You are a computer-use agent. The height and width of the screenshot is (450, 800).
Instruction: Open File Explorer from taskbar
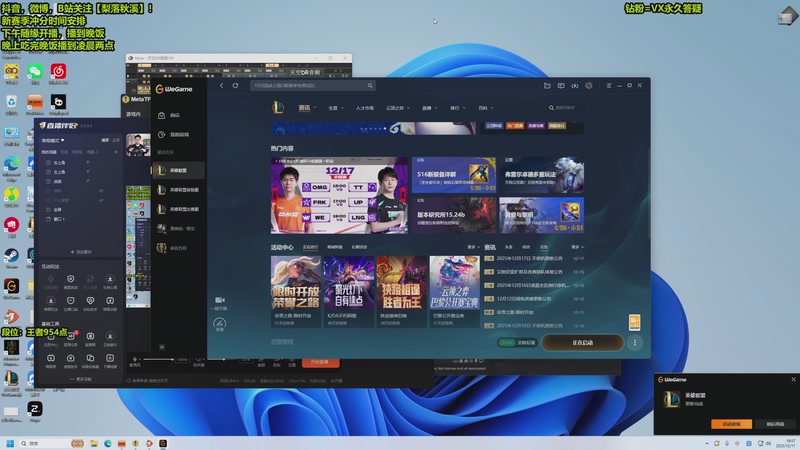tap(94, 443)
